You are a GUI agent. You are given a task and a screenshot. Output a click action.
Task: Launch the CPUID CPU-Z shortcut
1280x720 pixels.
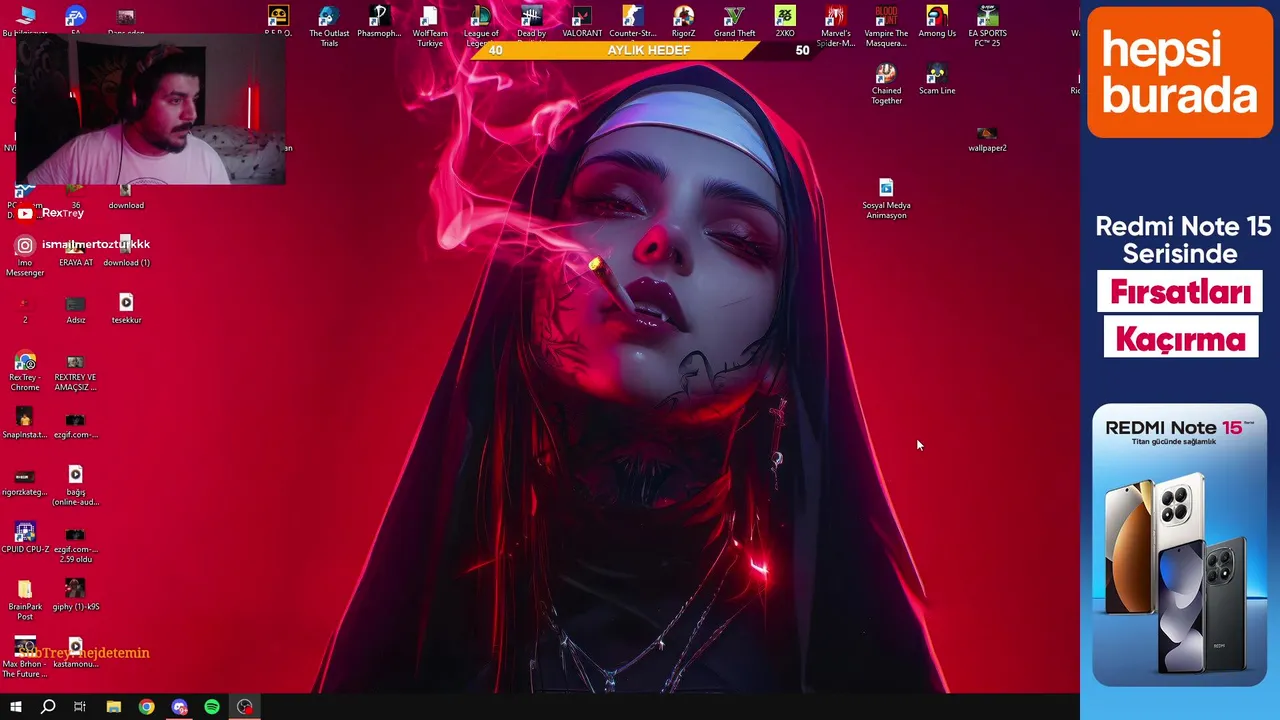25,538
